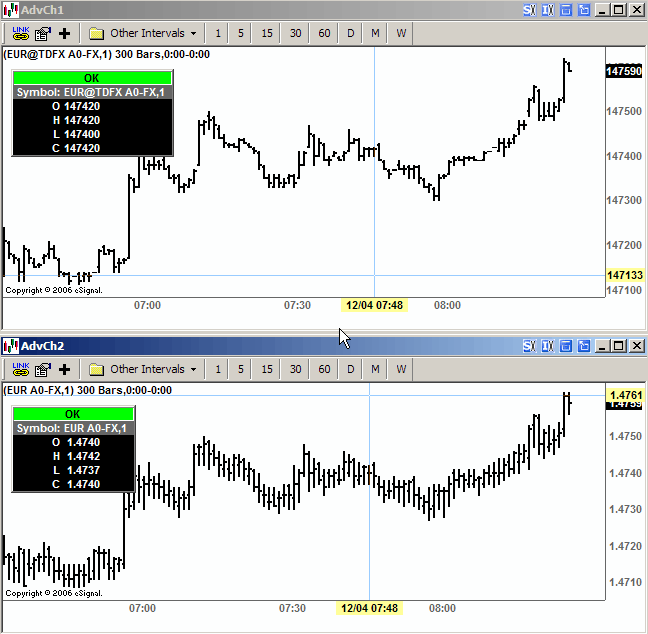Select the 60-minute interval in AdvCh2
648x634 pixels.
(x=324, y=369)
